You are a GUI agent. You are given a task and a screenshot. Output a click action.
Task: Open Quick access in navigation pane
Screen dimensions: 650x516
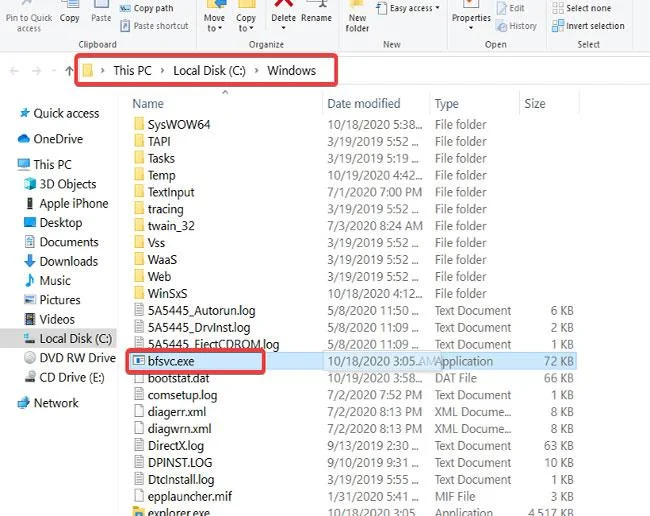[x=59, y=113]
